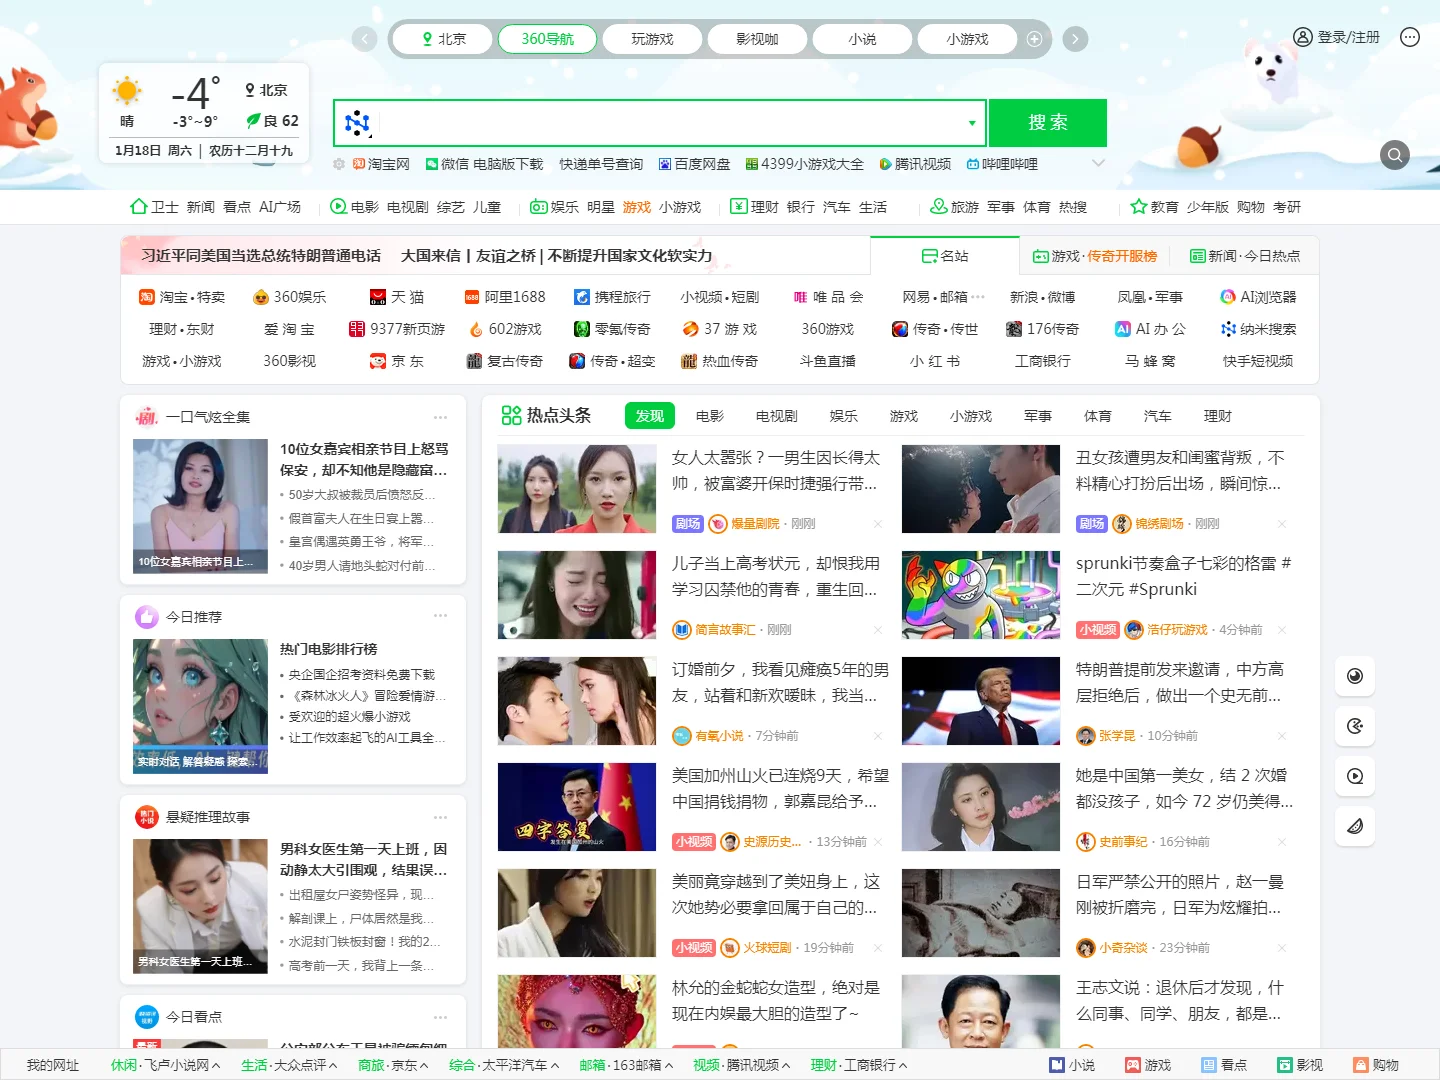Open the login/register user icon

1303,37
